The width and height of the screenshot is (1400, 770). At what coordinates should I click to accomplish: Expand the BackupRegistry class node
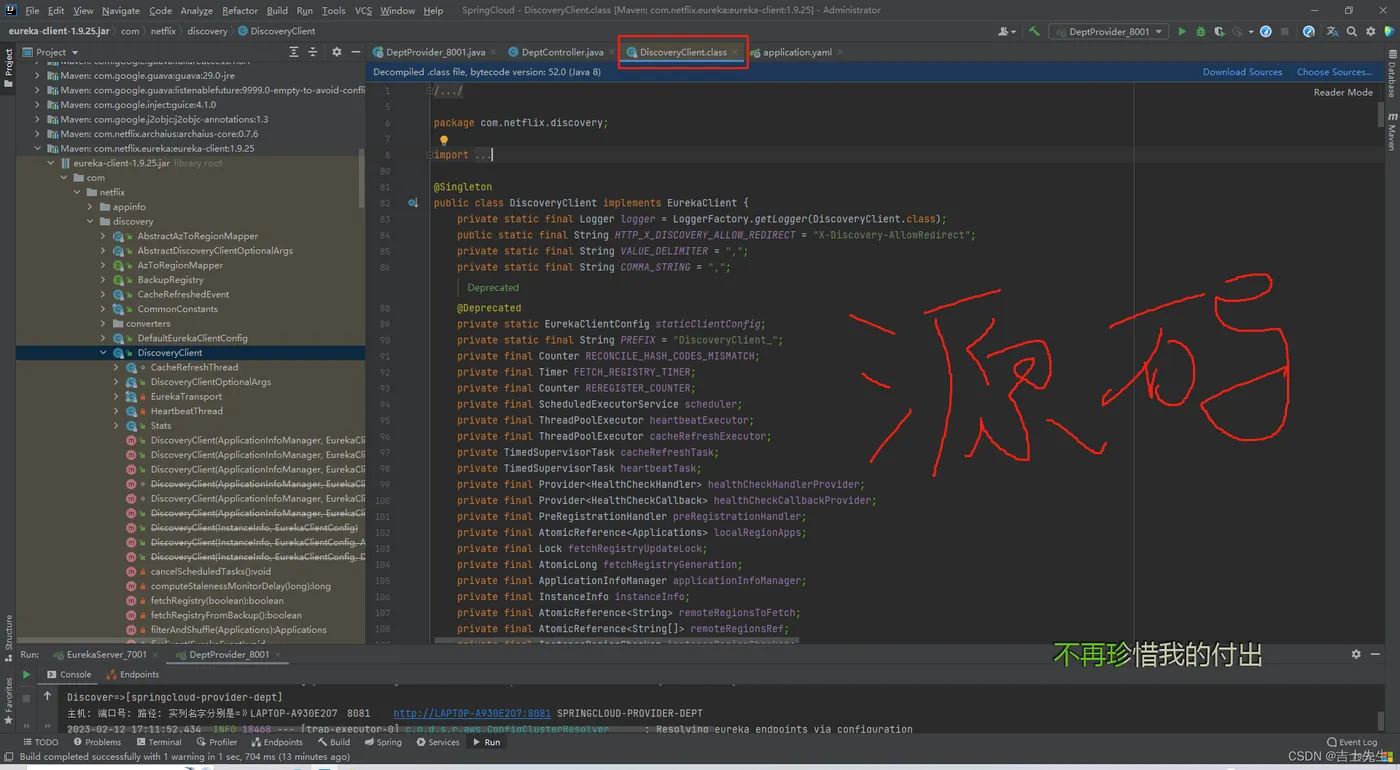pyautogui.click(x=103, y=280)
